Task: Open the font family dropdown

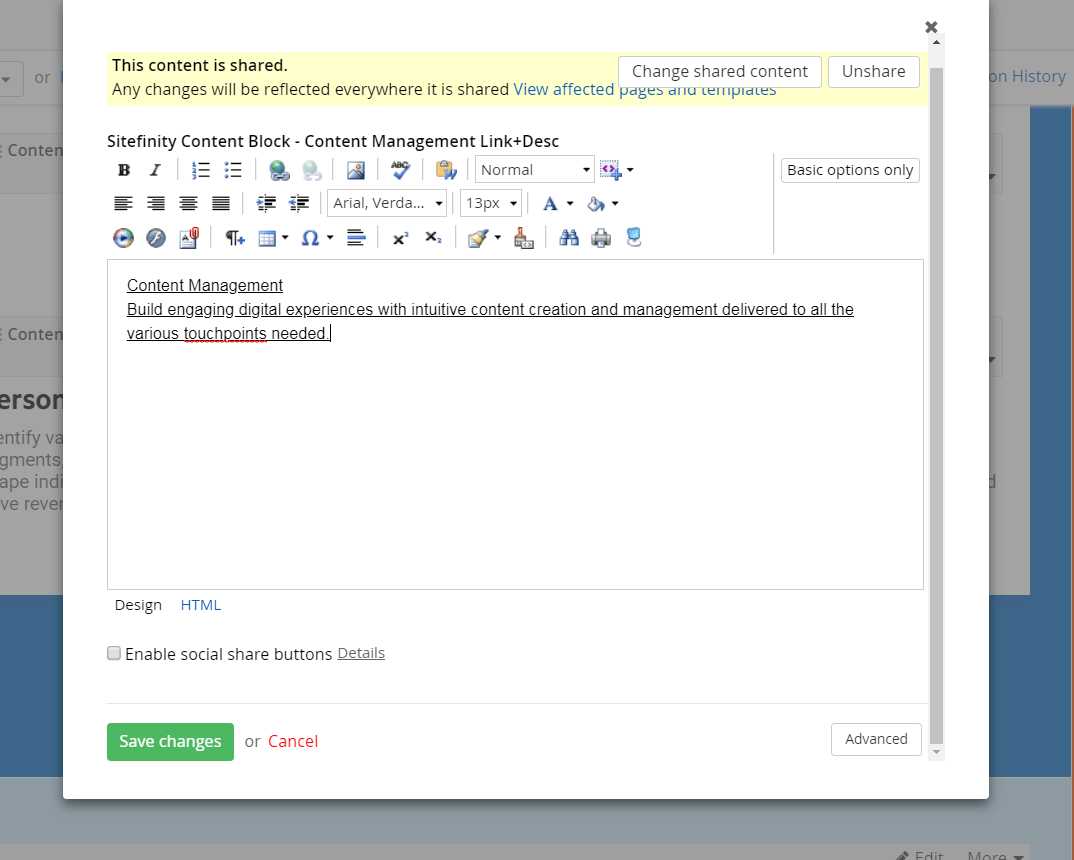Action: (x=386, y=203)
